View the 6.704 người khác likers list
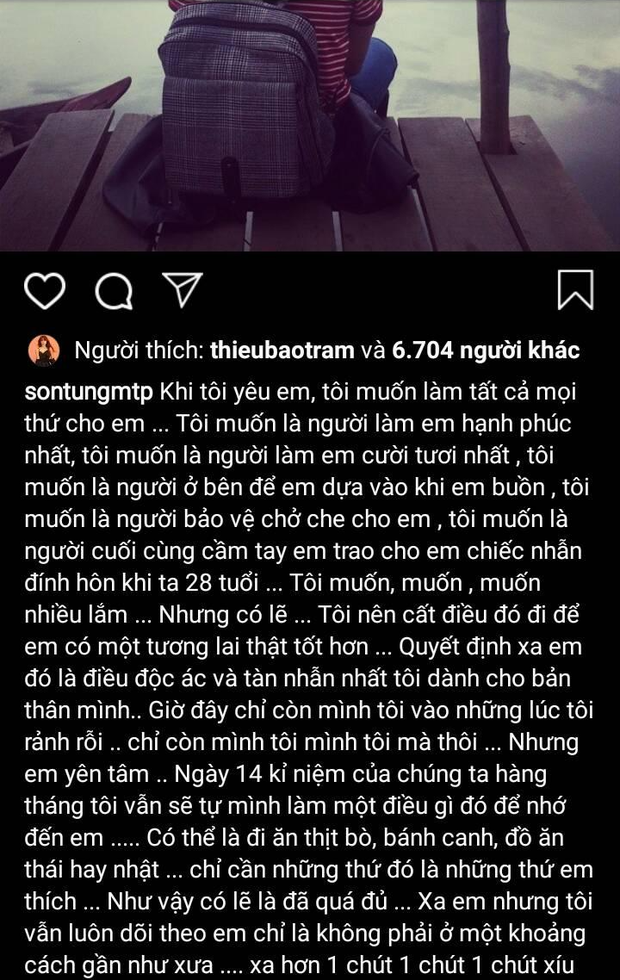Viewport: 620px width, 980px height. click(x=486, y=350)
